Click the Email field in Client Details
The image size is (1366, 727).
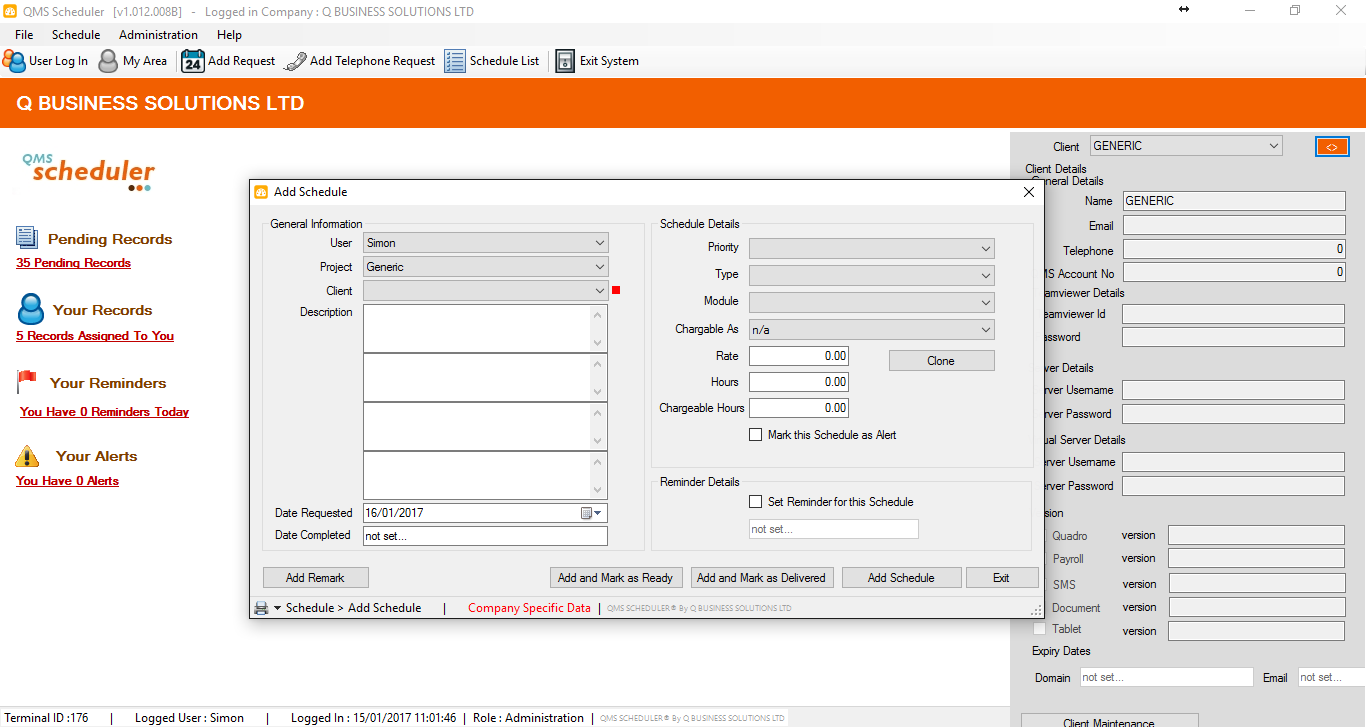coord(1234,226)
